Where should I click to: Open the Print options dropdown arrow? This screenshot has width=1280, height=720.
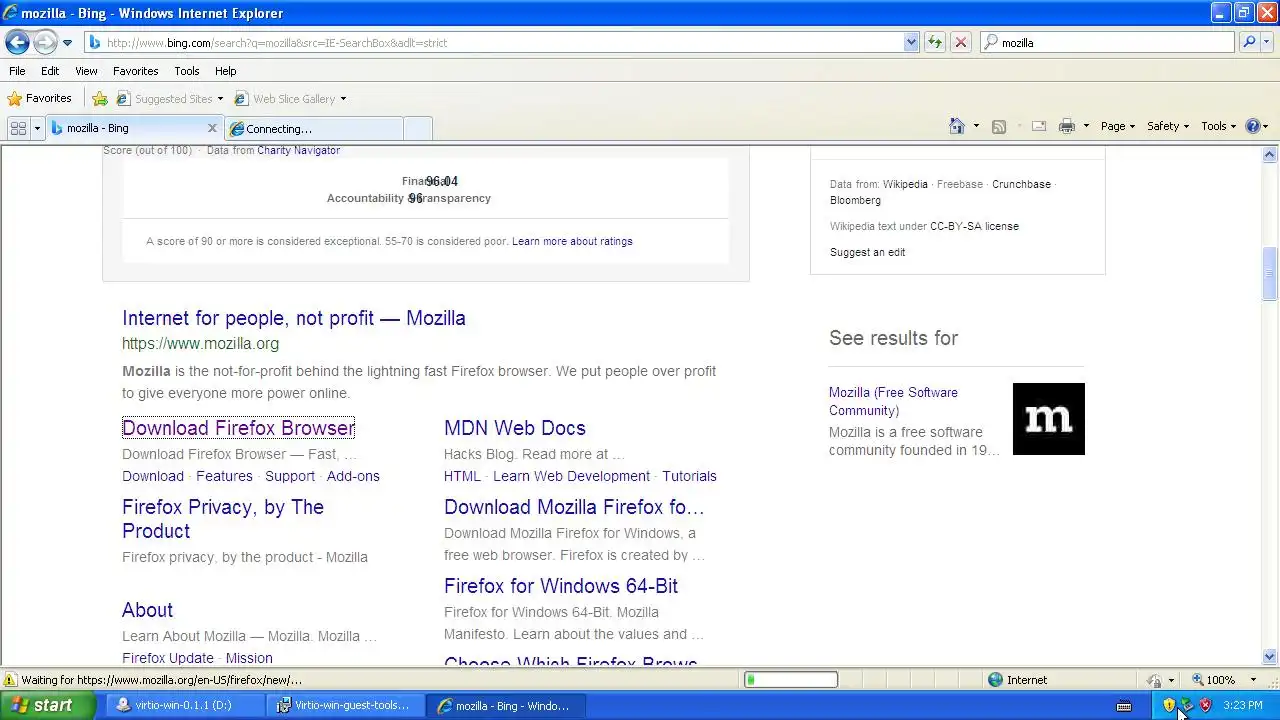pyautogui.click(x=1086, y=126)
